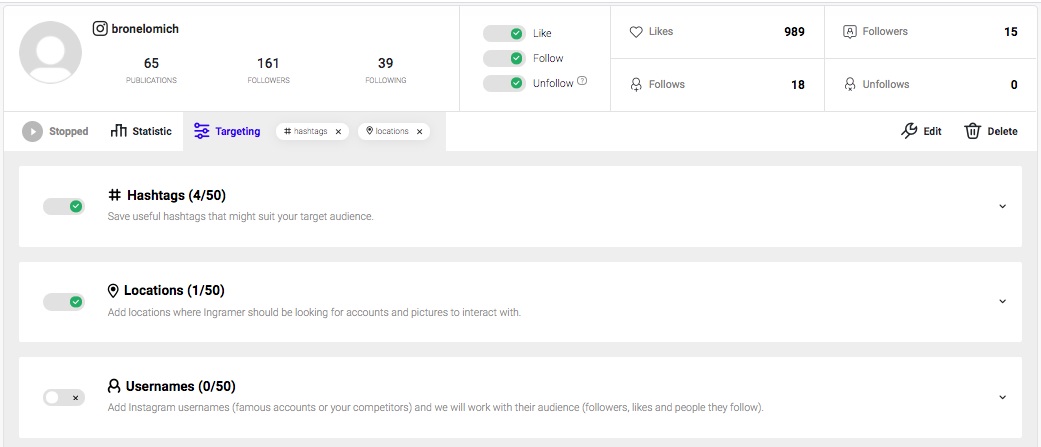Click the Followers stat icon
1041x447 pixels.
pyautogui.click(x=850, y=32)
